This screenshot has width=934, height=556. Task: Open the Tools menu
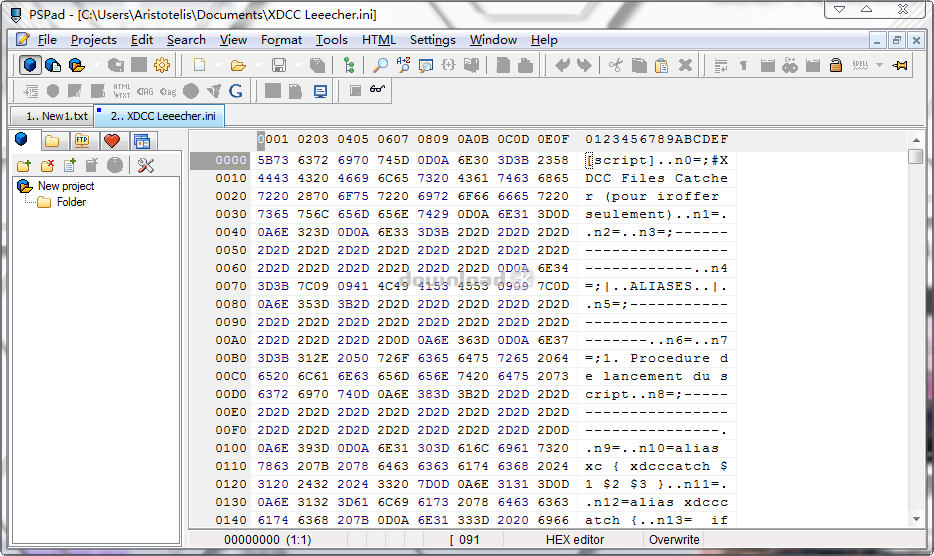(331, 40)
